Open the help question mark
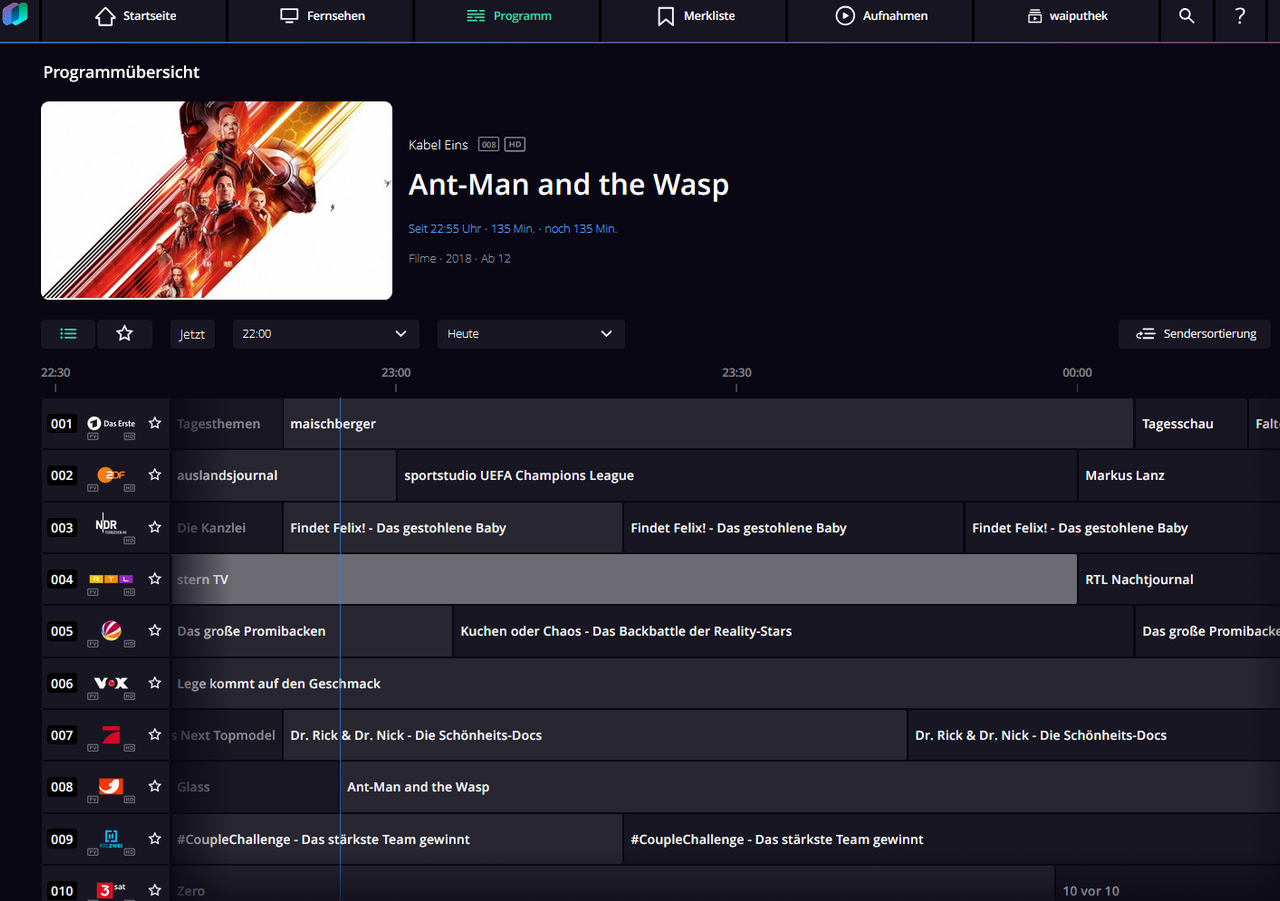This screenshot has width=1280, height=901. [x=1240, y=16]
